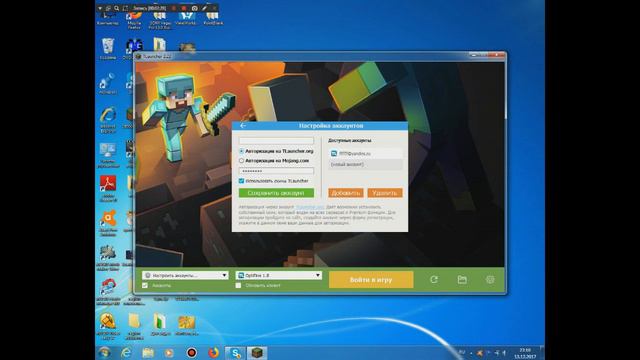Viewport: 640px width, 360px height.
Task: Click the refresh icon in the launcher bottom bar
Action: point(434,280)
